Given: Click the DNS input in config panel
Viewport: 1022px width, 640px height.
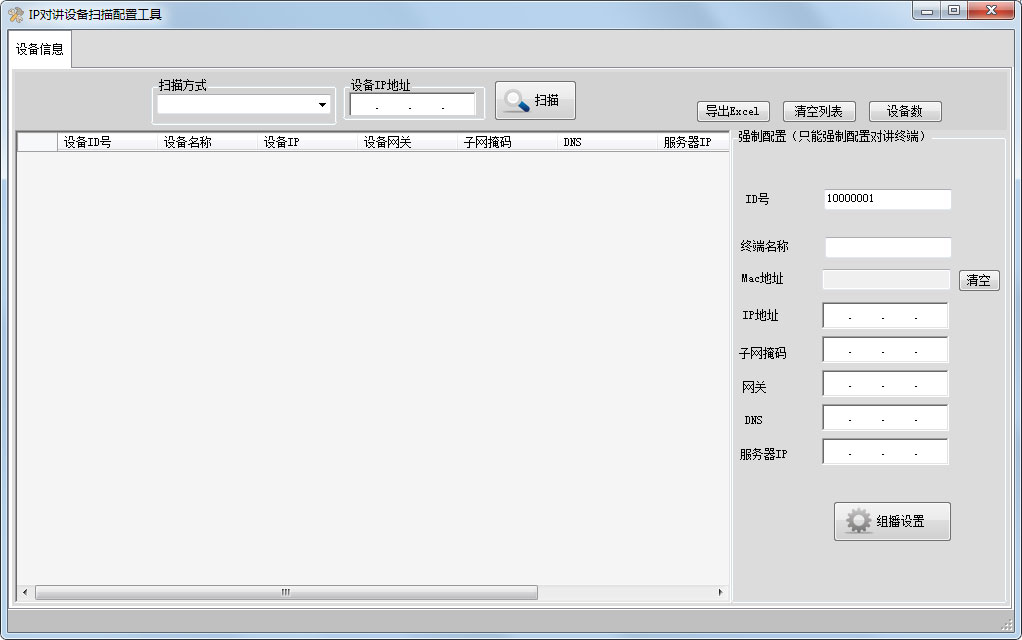Looking at the screenshot, I should click(x=885, y=419).
